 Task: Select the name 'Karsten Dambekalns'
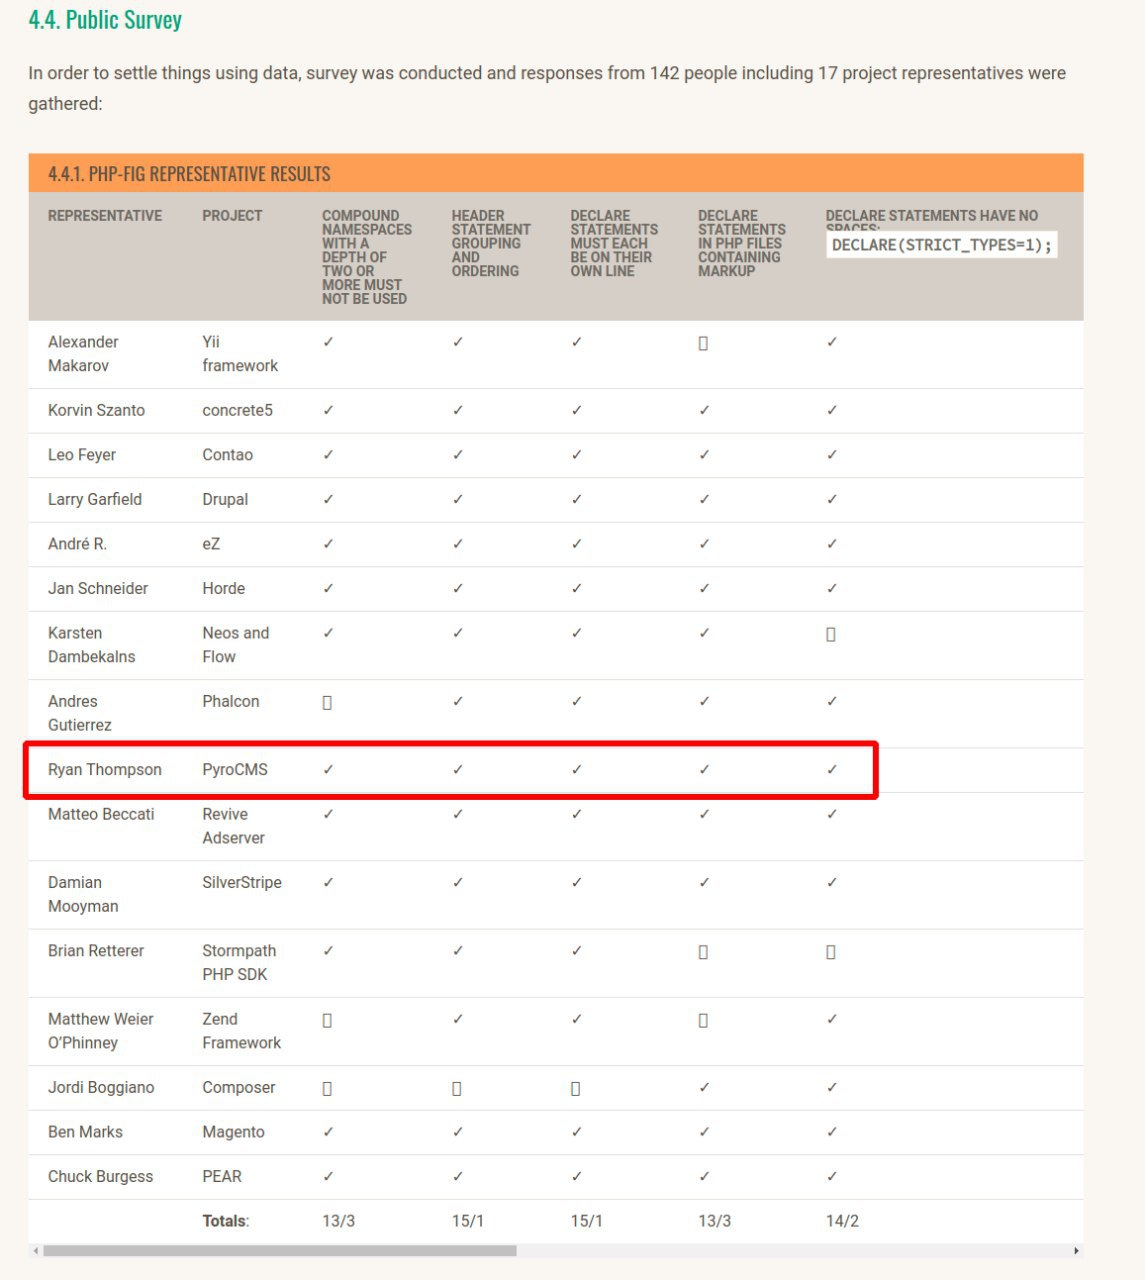91,645
